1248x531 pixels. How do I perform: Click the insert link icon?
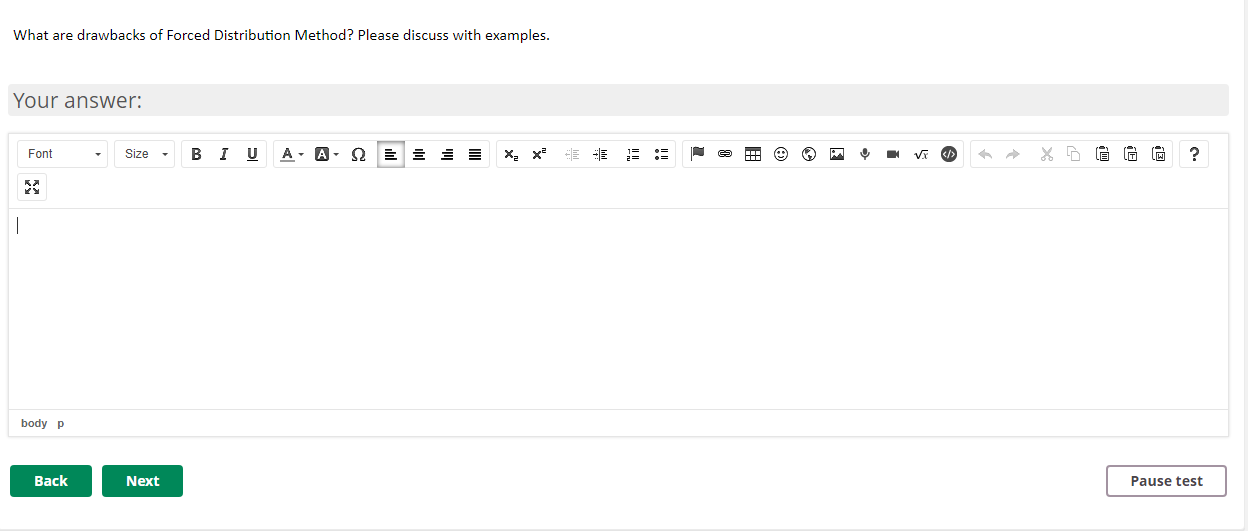[725, 154]
